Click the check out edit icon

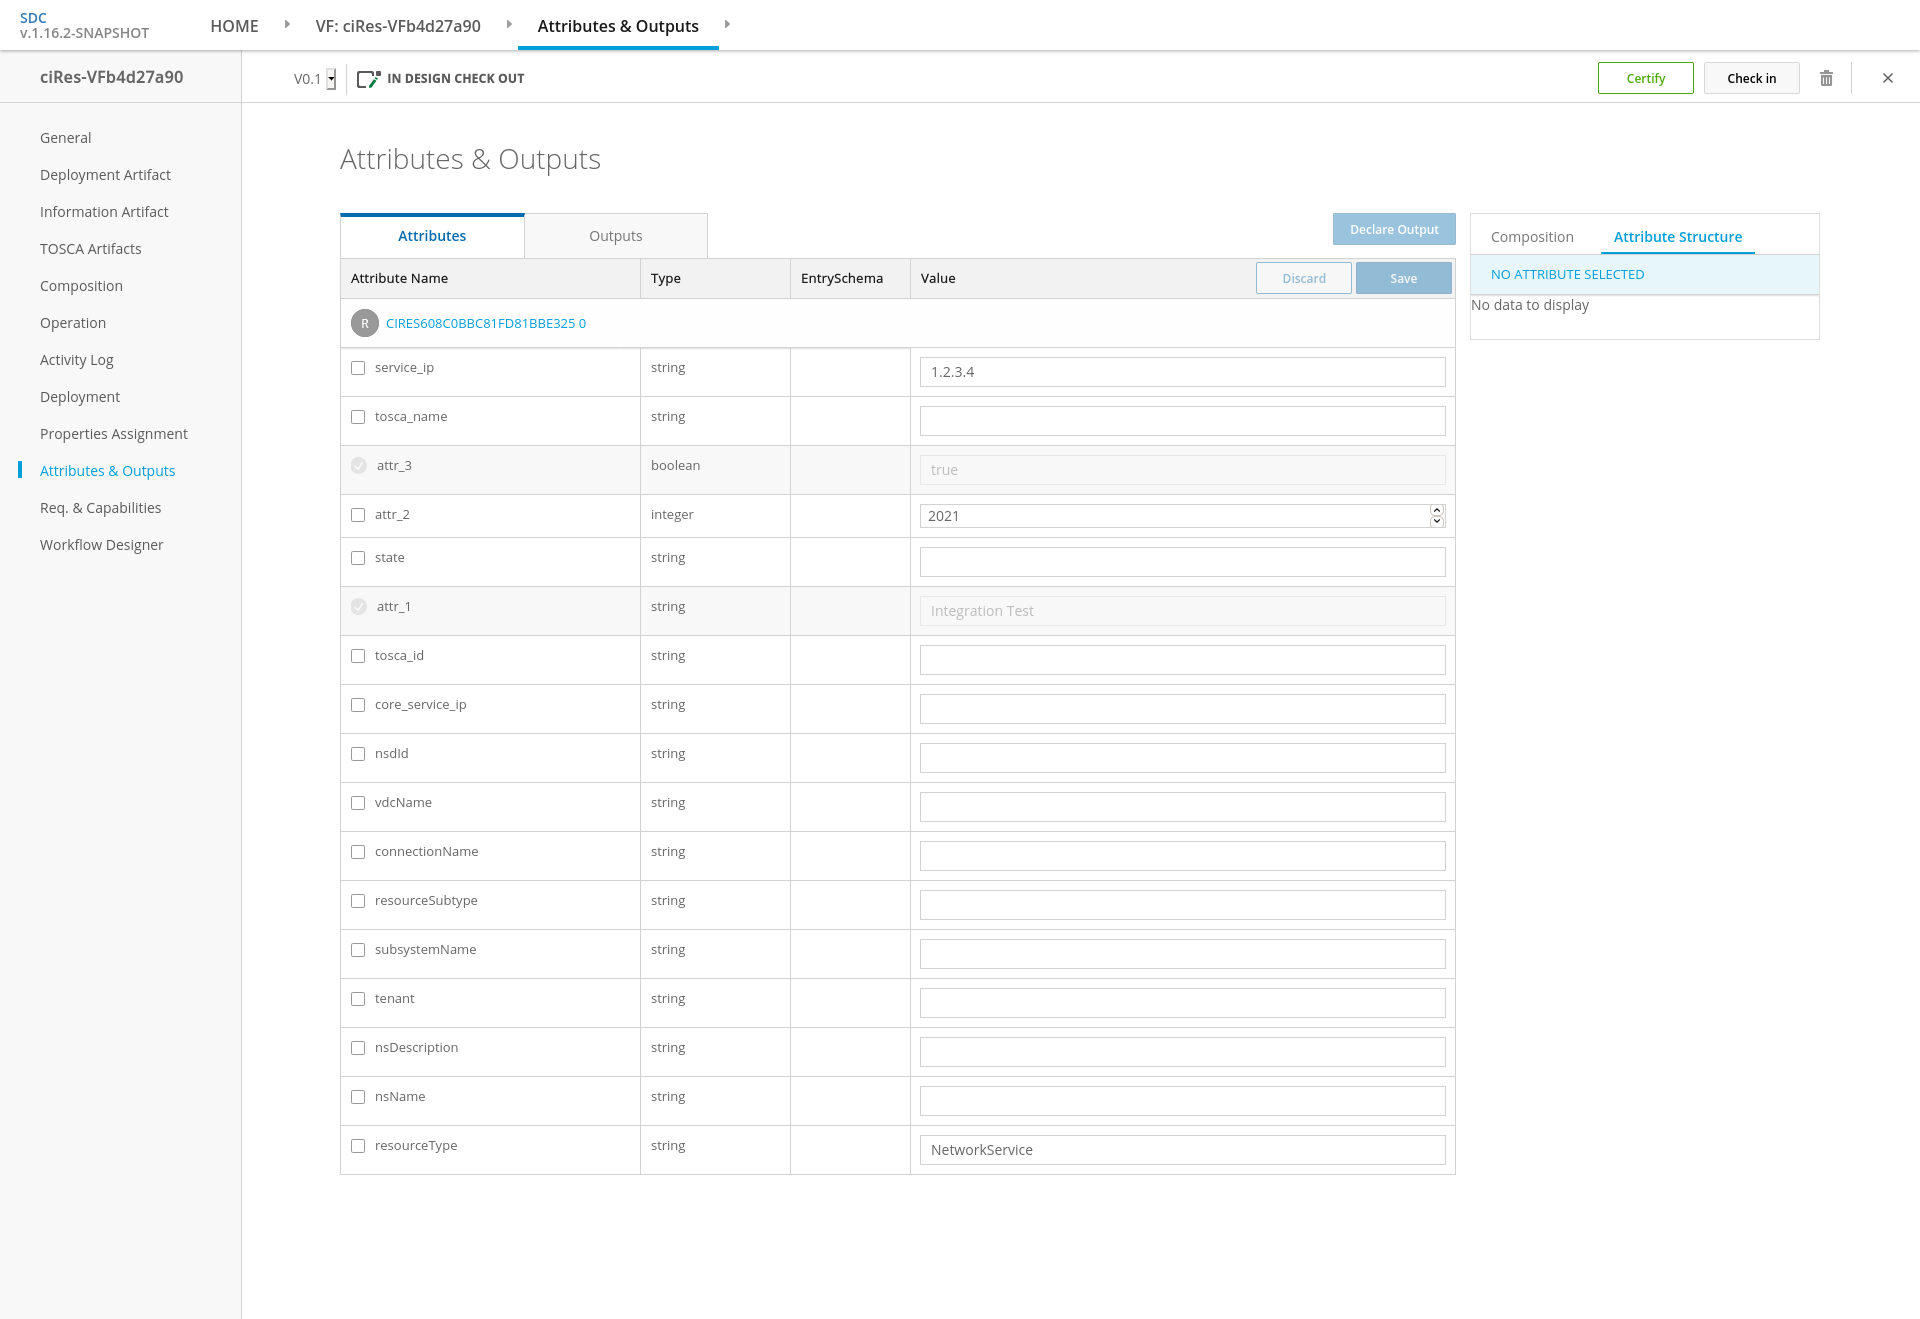368,79
